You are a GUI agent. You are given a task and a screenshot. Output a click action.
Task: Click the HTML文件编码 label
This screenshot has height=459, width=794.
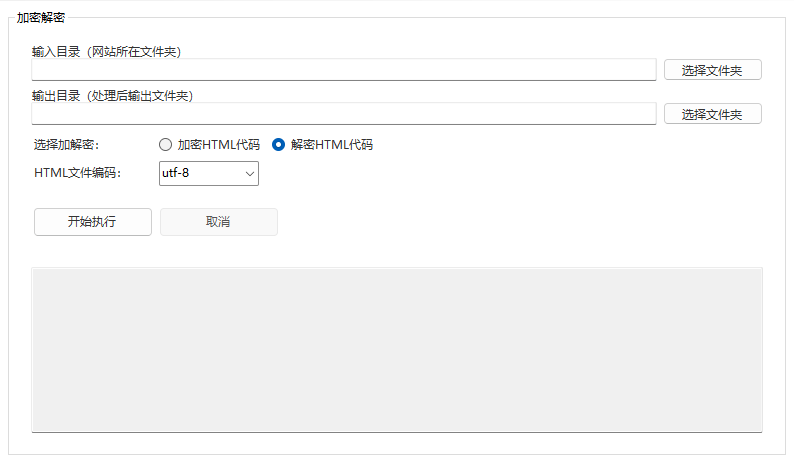[77, 173]
